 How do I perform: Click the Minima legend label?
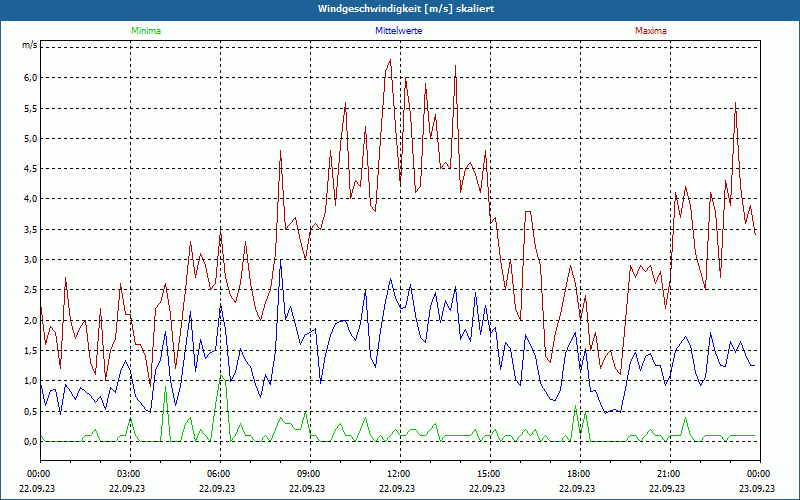point(146,31)
